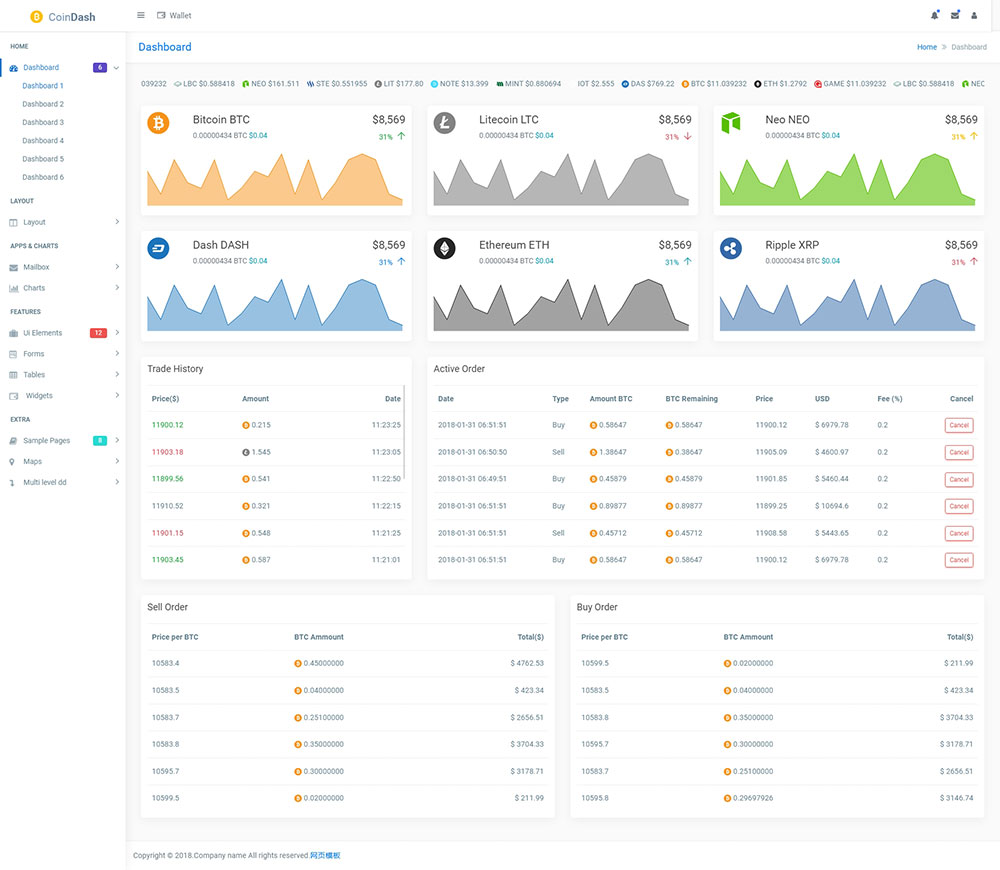The width and height of the screenshot is (1000, 870).
Task: Click the red 12 badge beside Ui Elements
Action: point(98,333)
